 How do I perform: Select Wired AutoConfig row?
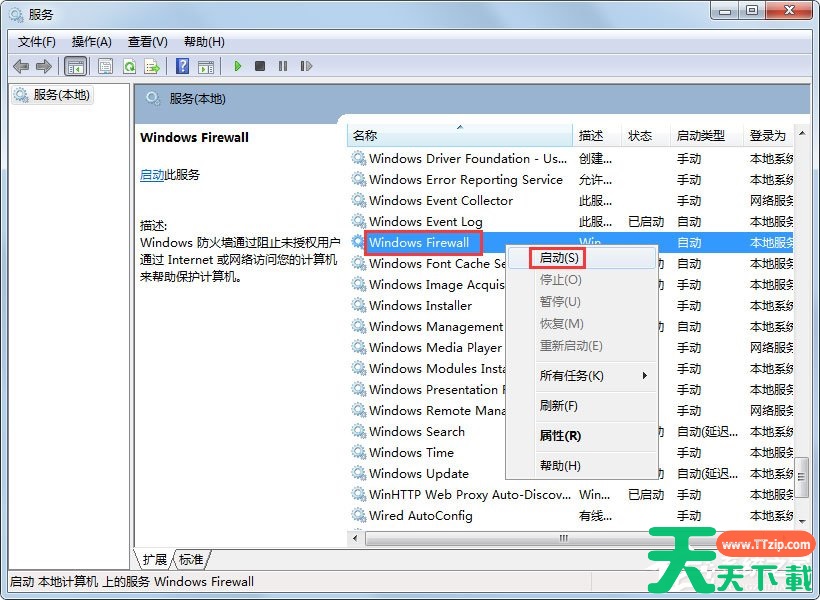click(572, 516)
